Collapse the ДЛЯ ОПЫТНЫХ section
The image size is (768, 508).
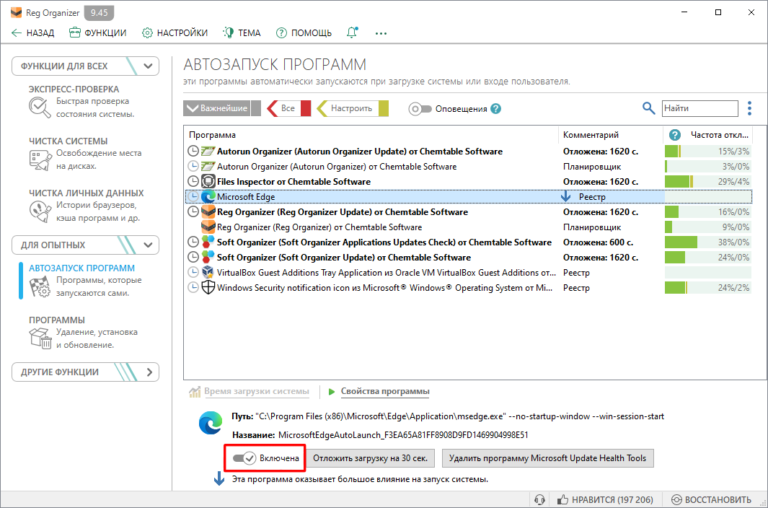148,244
